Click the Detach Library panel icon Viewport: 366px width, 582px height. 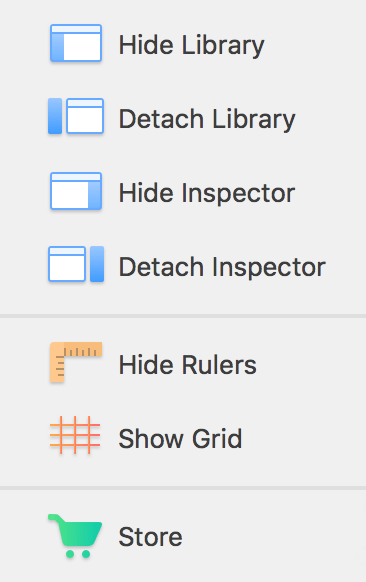click(x=76, y=116)
